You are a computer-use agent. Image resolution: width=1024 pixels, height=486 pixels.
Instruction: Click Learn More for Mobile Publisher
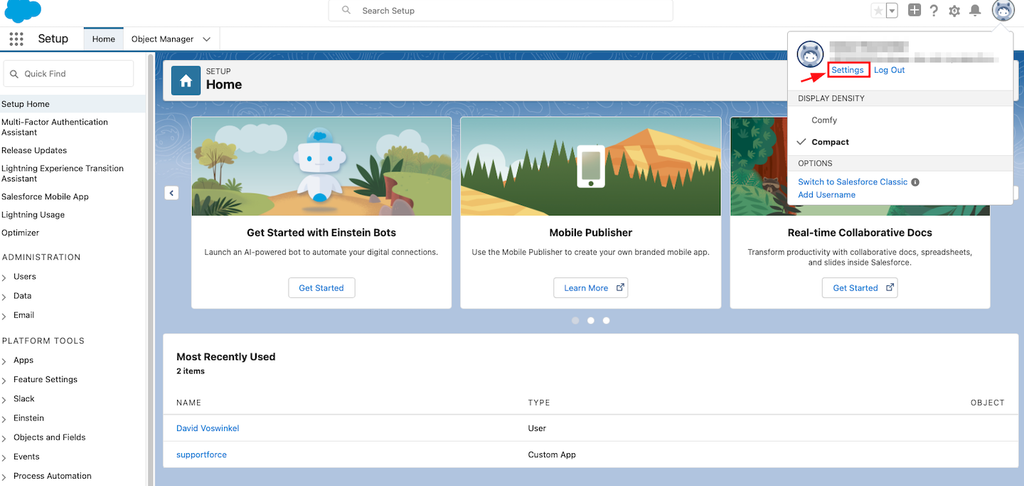click(x=590, y=287)
